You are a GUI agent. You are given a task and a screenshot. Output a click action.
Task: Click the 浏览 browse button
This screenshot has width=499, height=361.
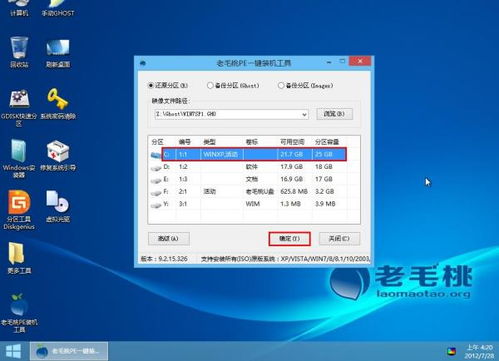click(334, 114)
